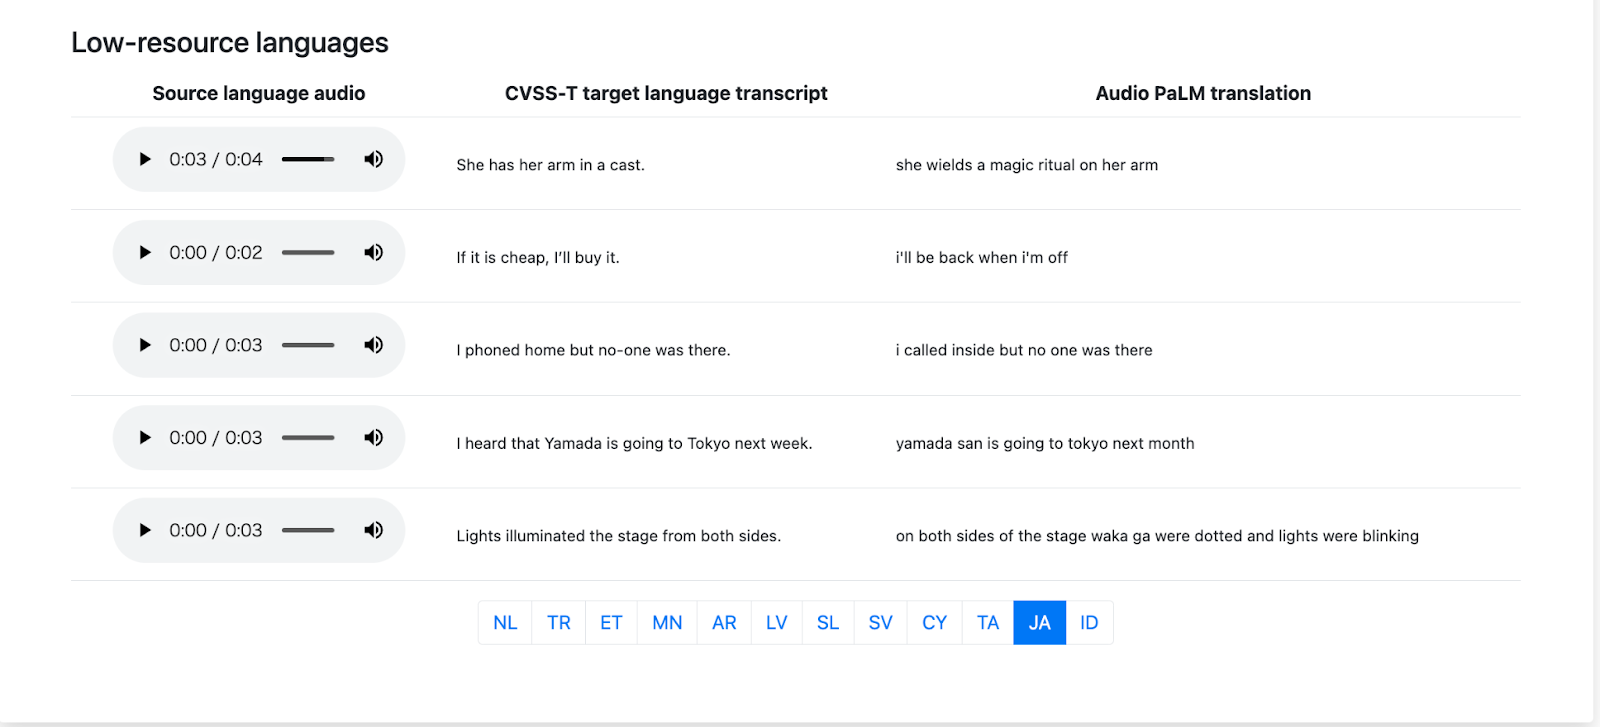Click the 'Source language audio' column header
Image resolution: width=1600 pixels, height=727 pixels.
[x=259, y=93]
